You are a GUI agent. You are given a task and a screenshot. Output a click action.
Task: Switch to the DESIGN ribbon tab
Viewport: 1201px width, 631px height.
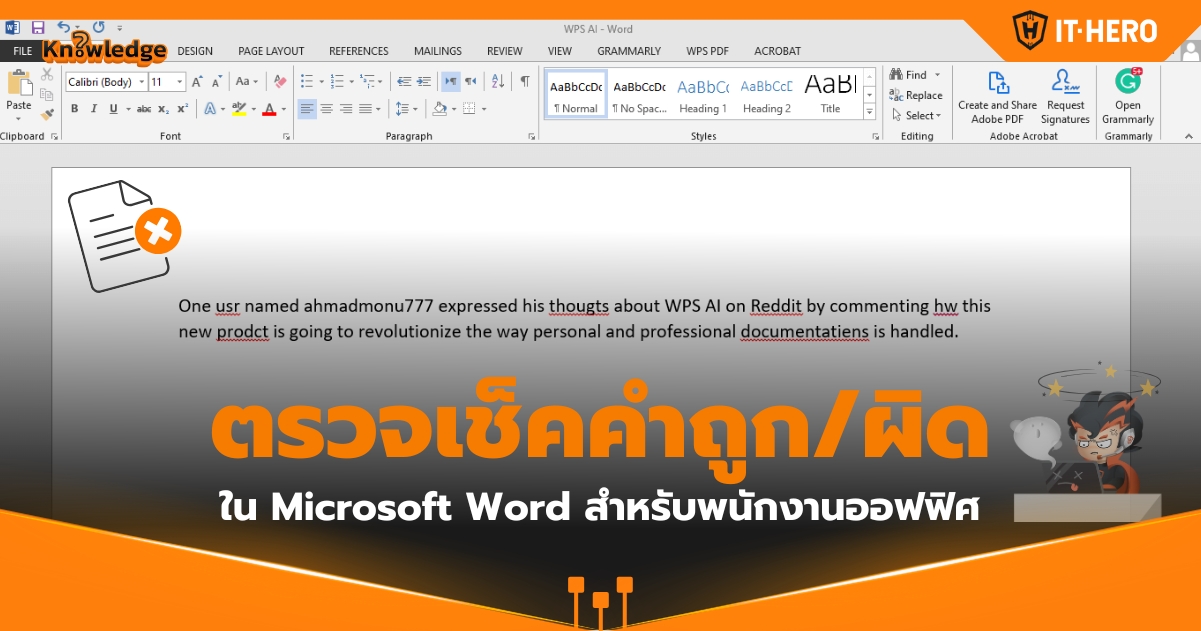[195, 51]
